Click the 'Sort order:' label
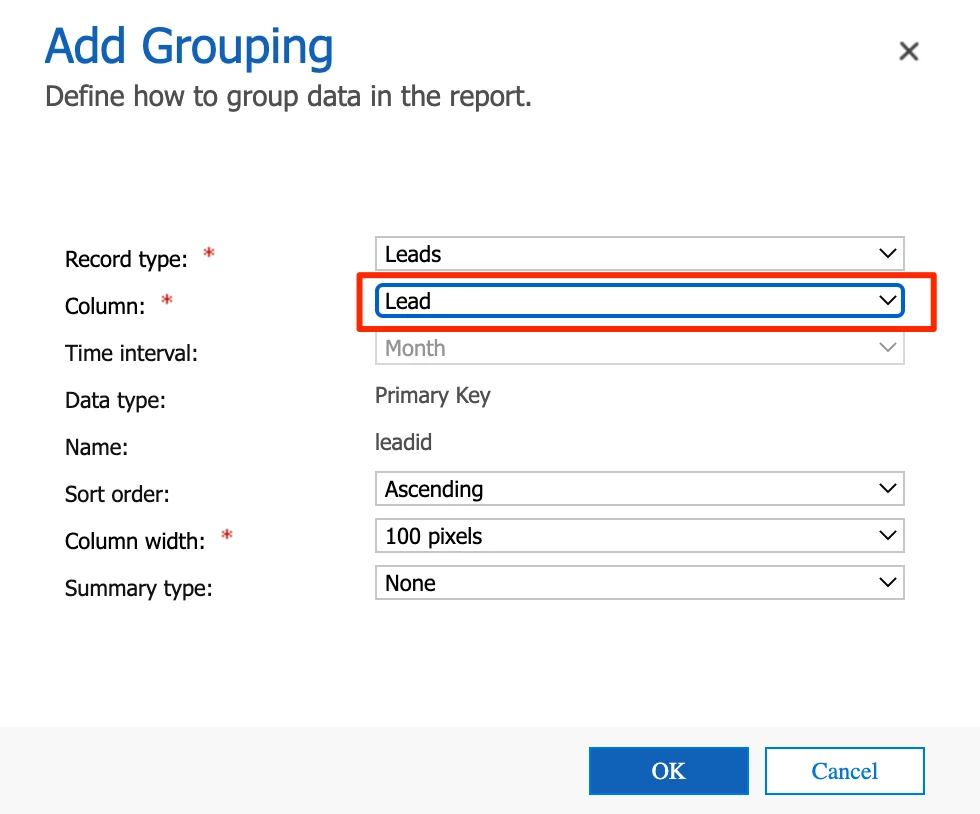 click(118, 494)
